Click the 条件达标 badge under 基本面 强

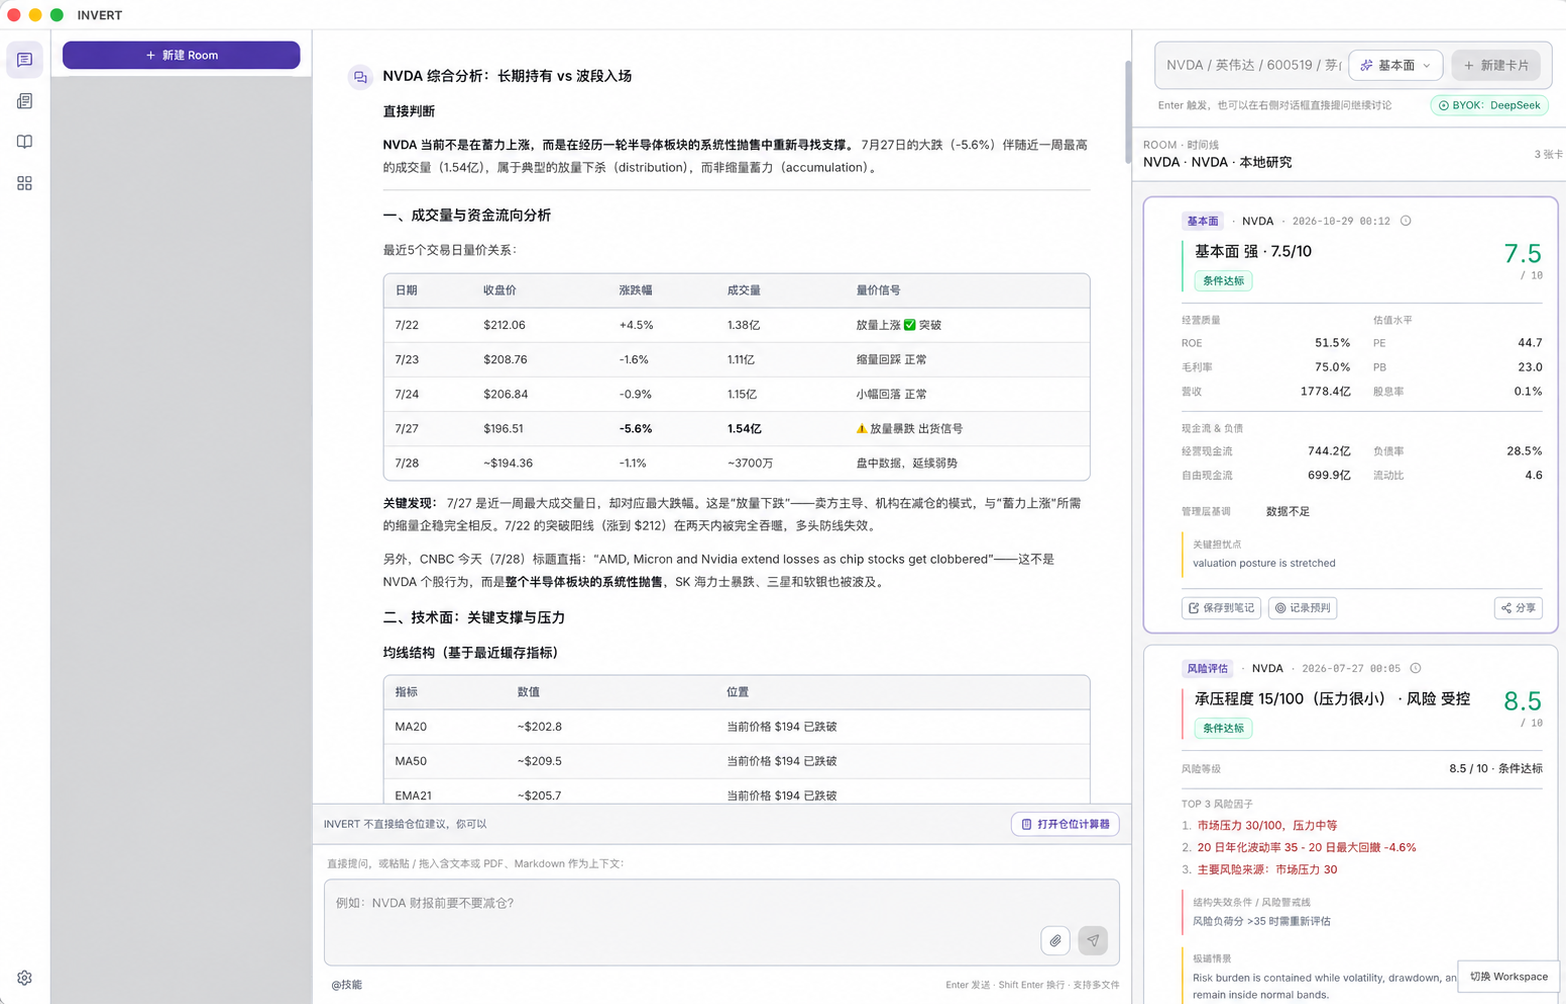point(1223,281)
